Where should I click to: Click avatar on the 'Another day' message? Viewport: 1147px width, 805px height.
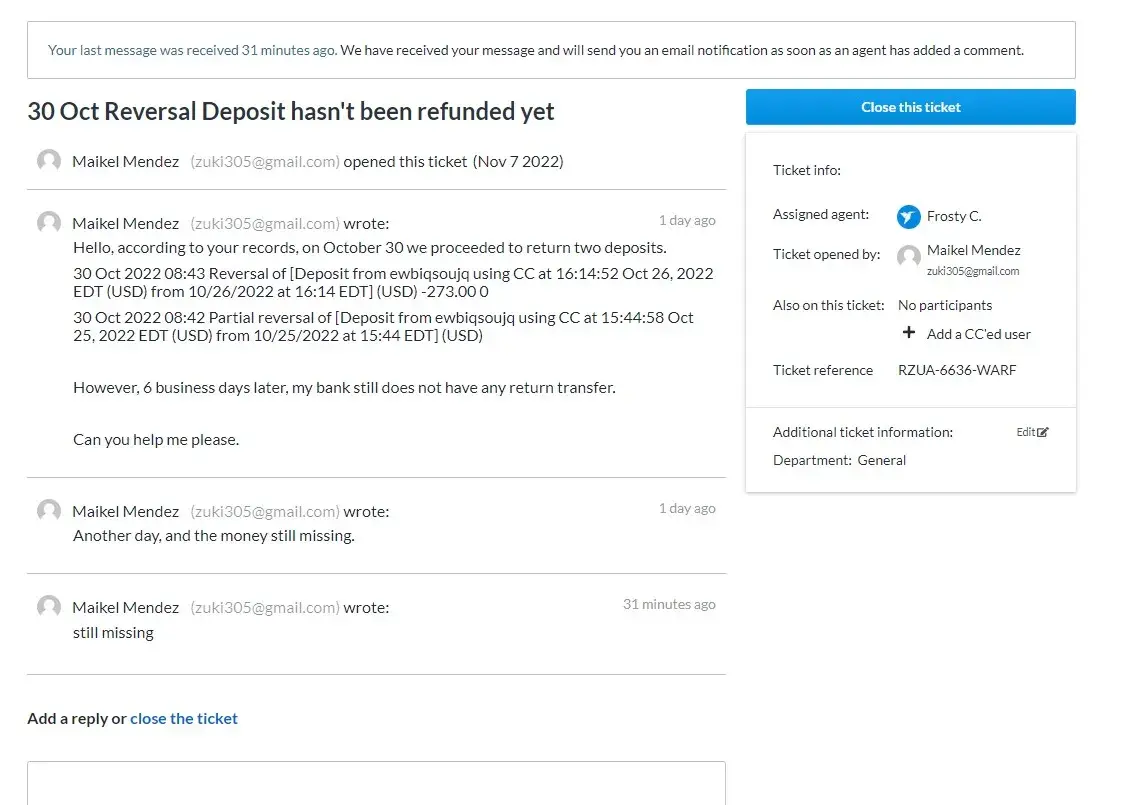(x=49, y=511)
